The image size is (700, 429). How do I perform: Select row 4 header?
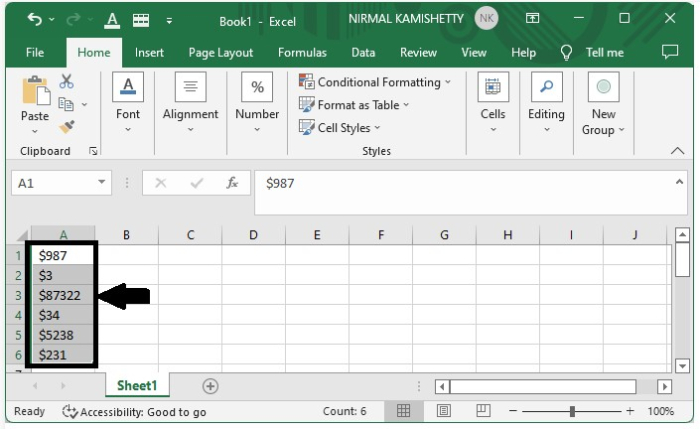click(x=18, y=315)
